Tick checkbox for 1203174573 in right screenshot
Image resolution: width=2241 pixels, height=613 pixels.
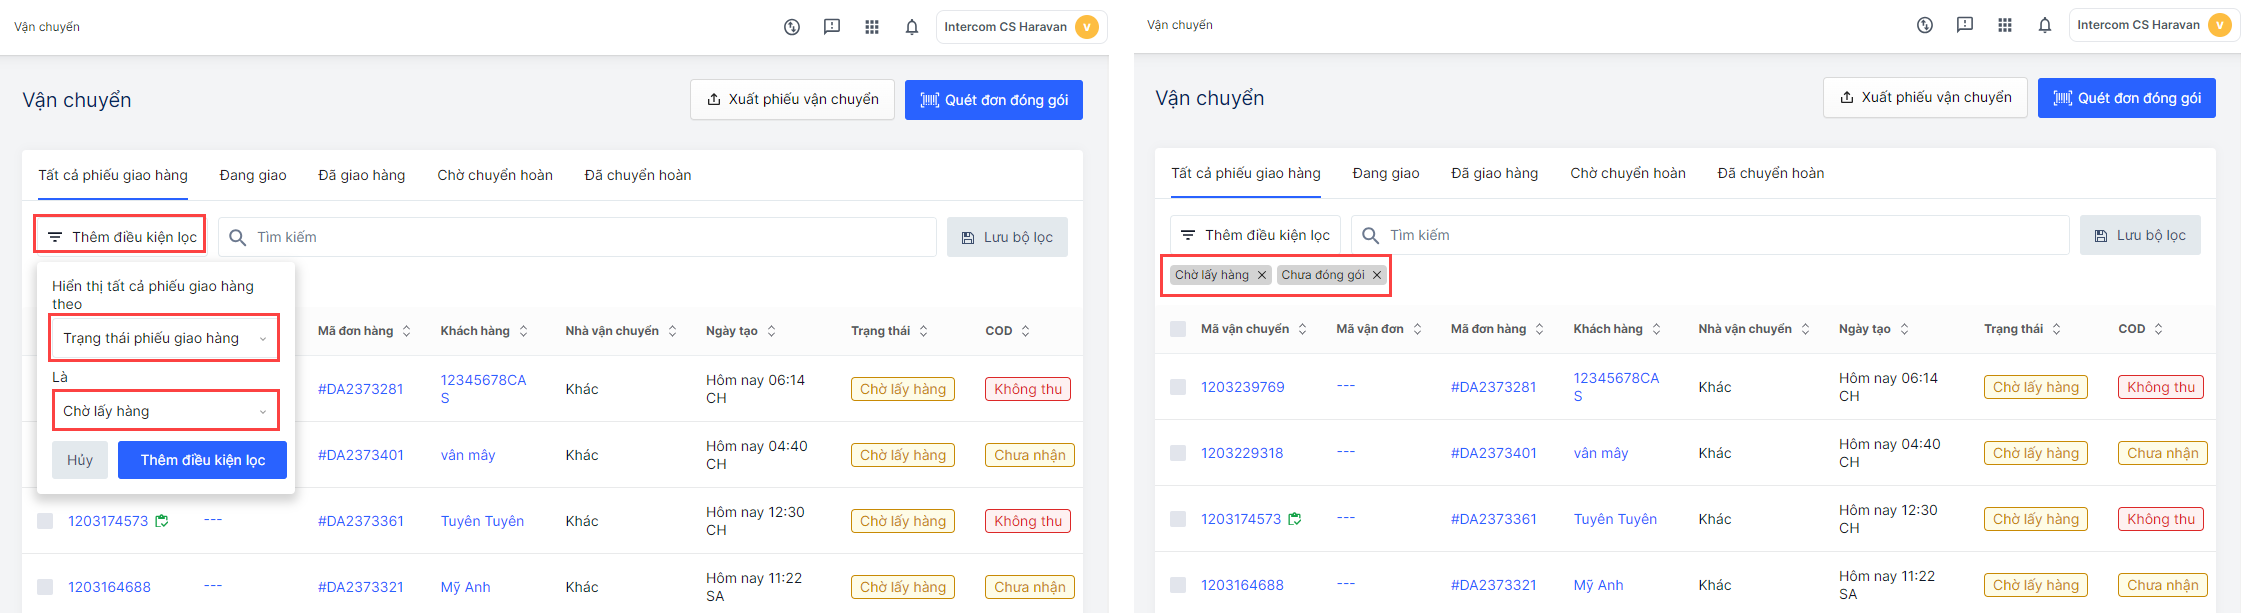click(1178, 519)
